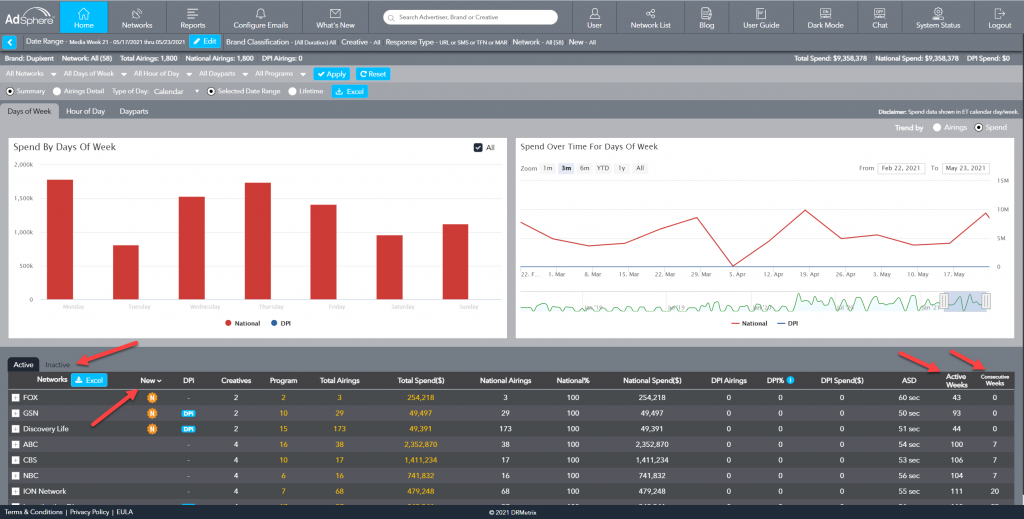Click the search magnifier icon
Viewport: 1024px width, 519px height.
point(391,18)
